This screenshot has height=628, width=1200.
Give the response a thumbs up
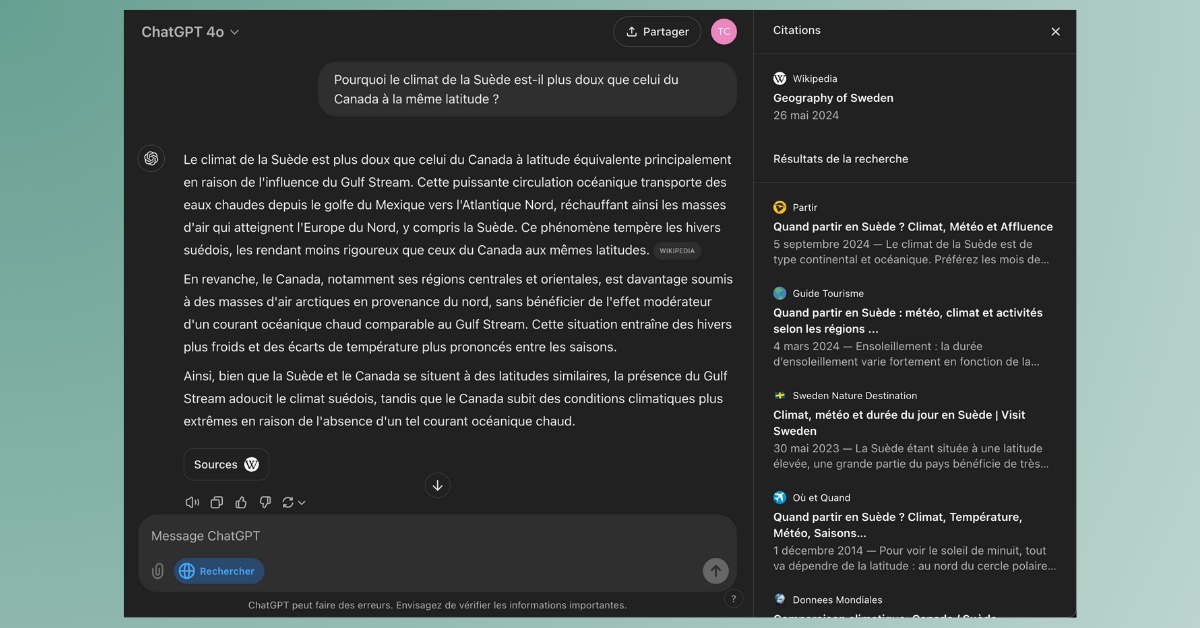(x=241, y=502)
